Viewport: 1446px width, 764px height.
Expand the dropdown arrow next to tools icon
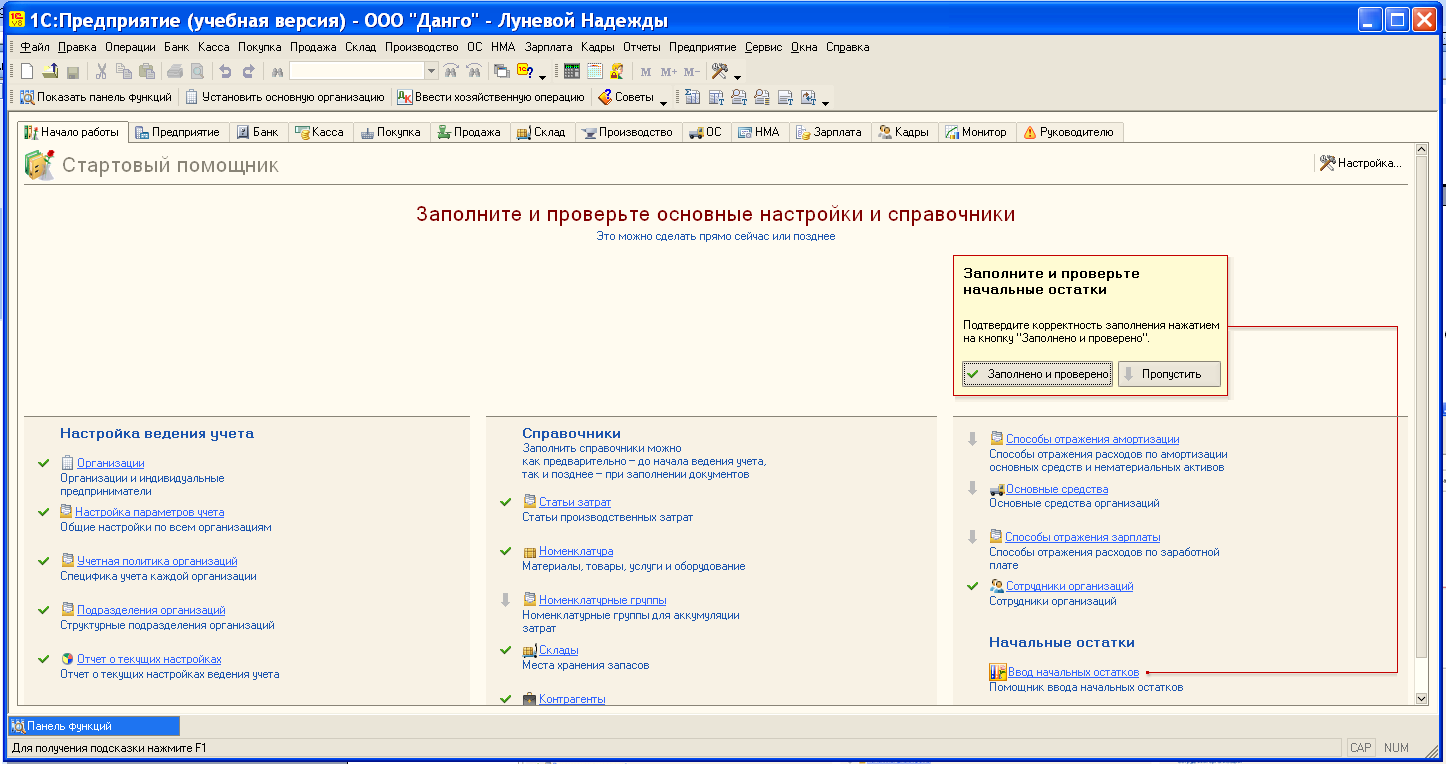[x=738, y=75]
